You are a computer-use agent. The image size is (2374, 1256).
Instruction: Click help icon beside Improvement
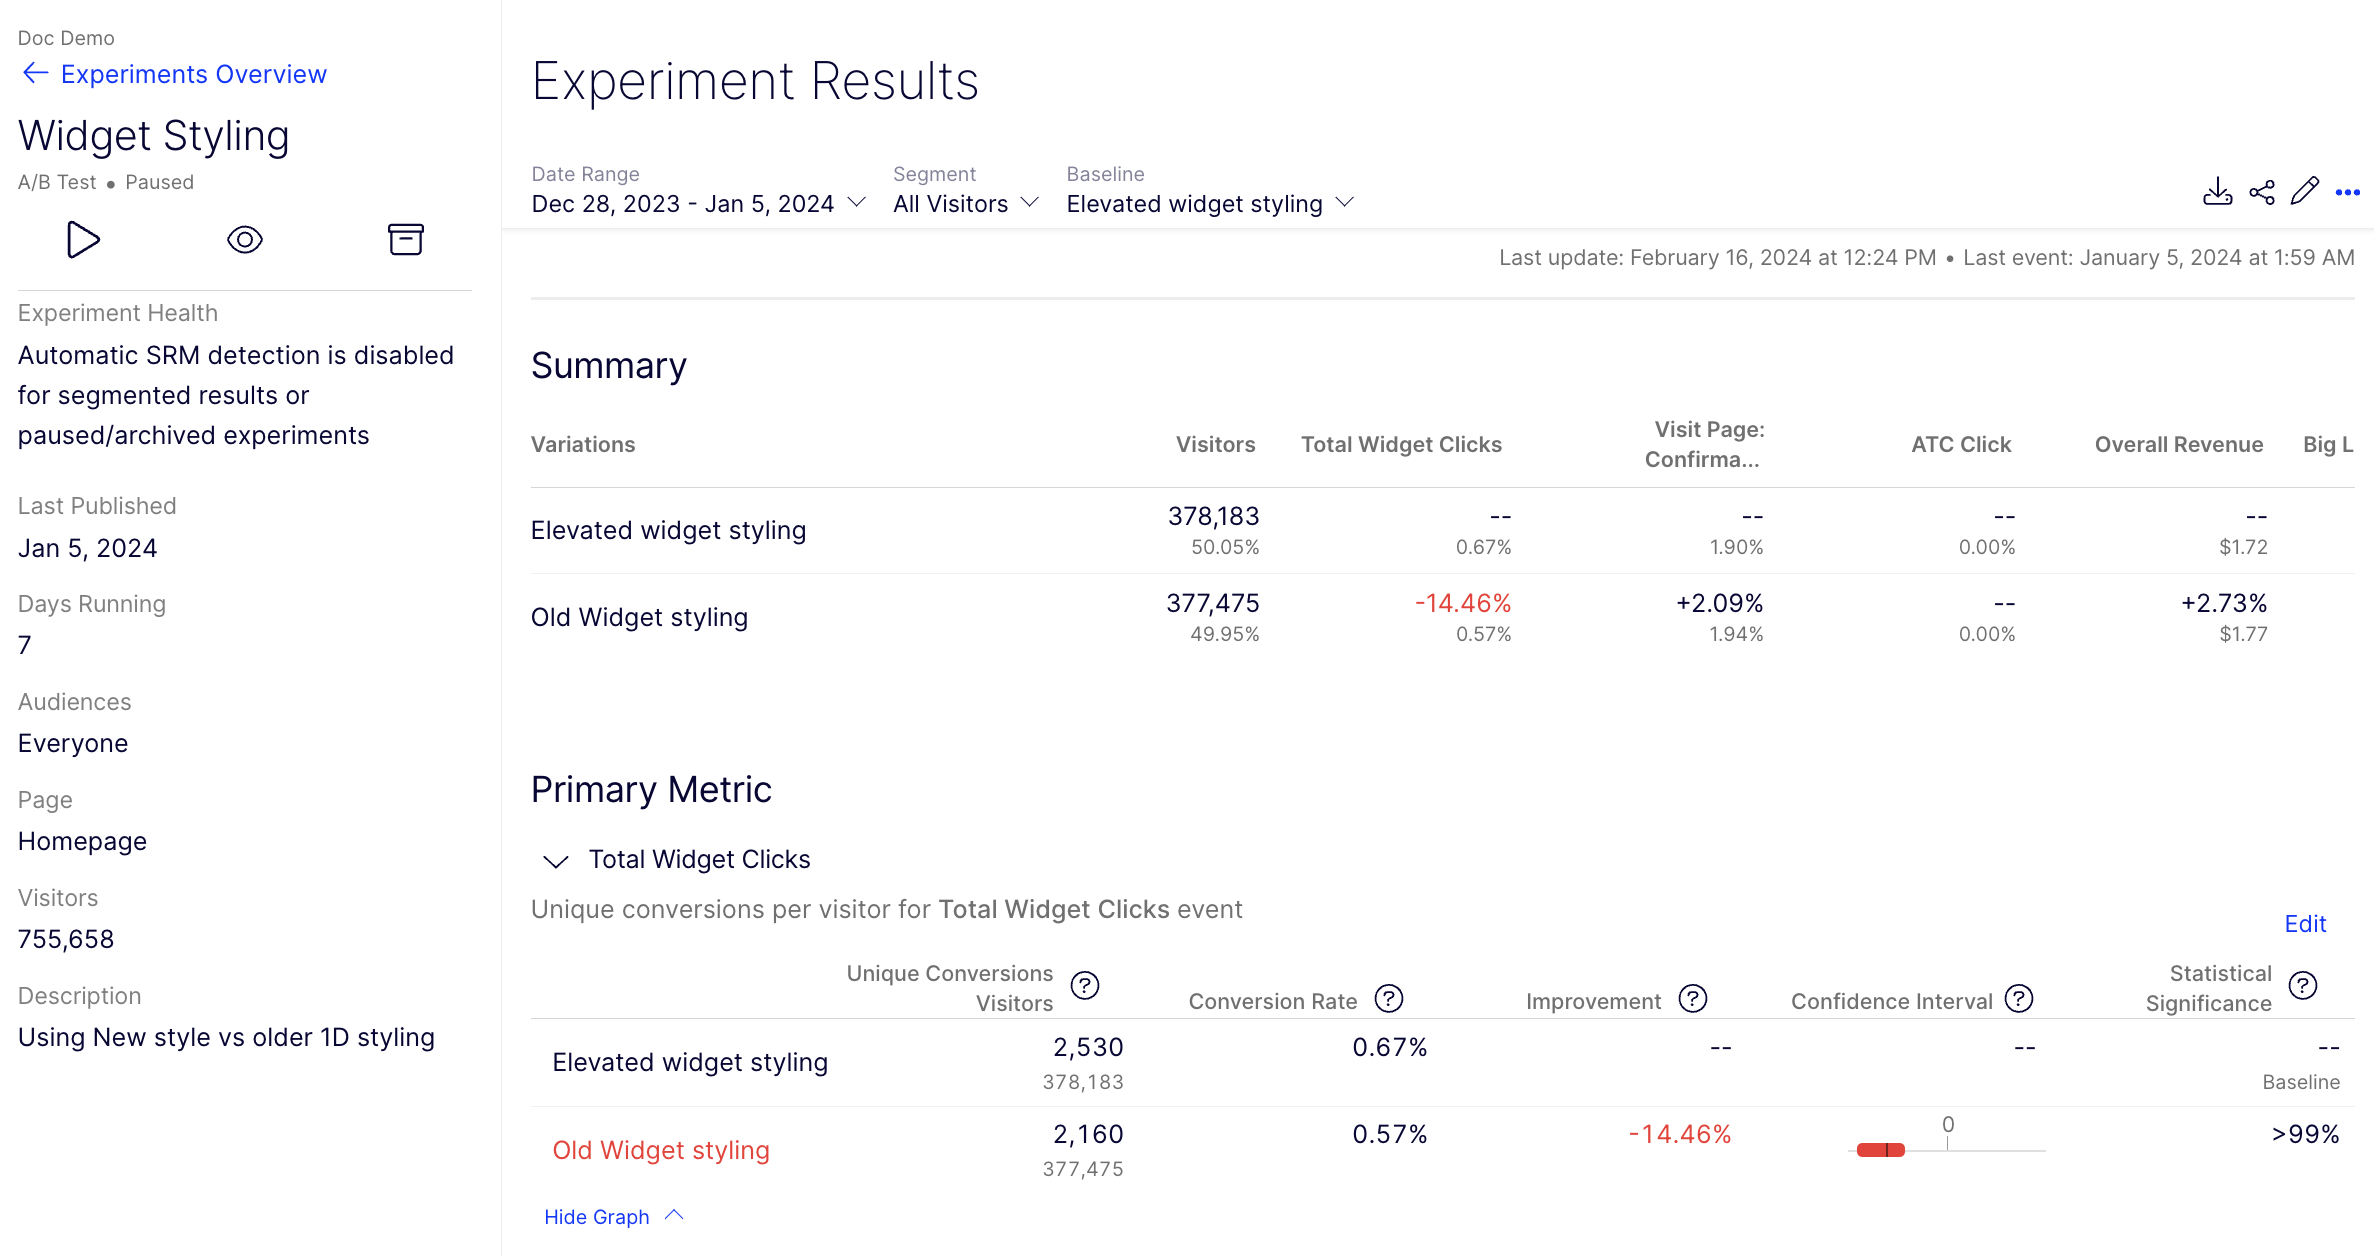point(1692,999)
